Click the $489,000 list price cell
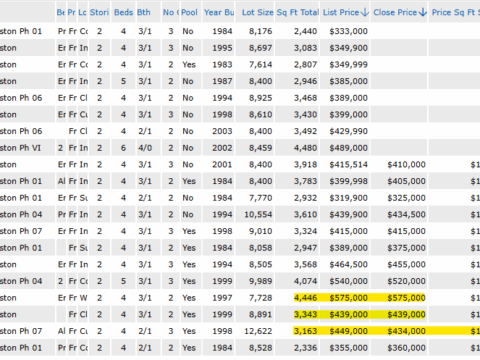Screen dimensions: 480x360 348,148
